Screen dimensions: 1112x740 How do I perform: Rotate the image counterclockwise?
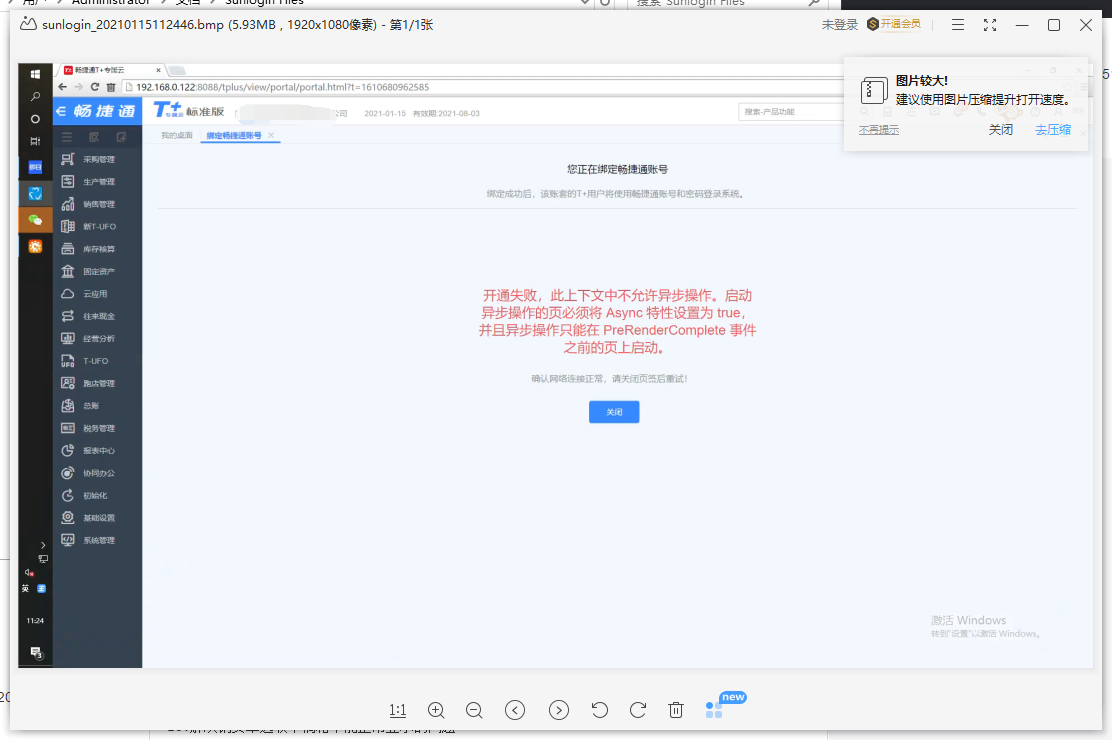[599, 710]
